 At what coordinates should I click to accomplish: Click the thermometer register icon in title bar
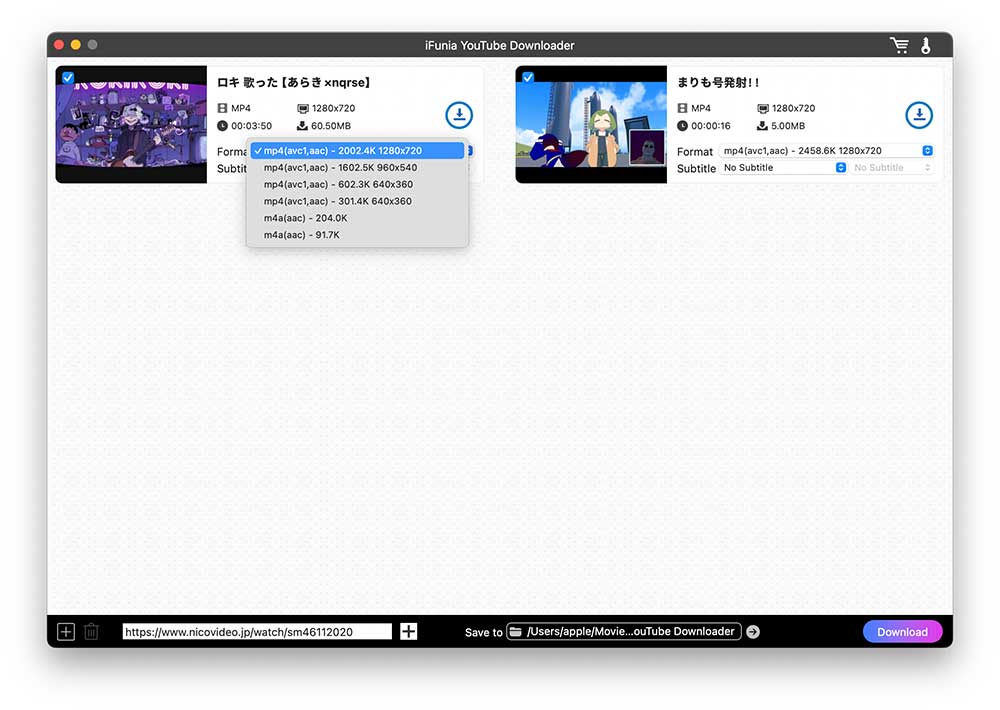pyautogui.click(x=926, y=45)
